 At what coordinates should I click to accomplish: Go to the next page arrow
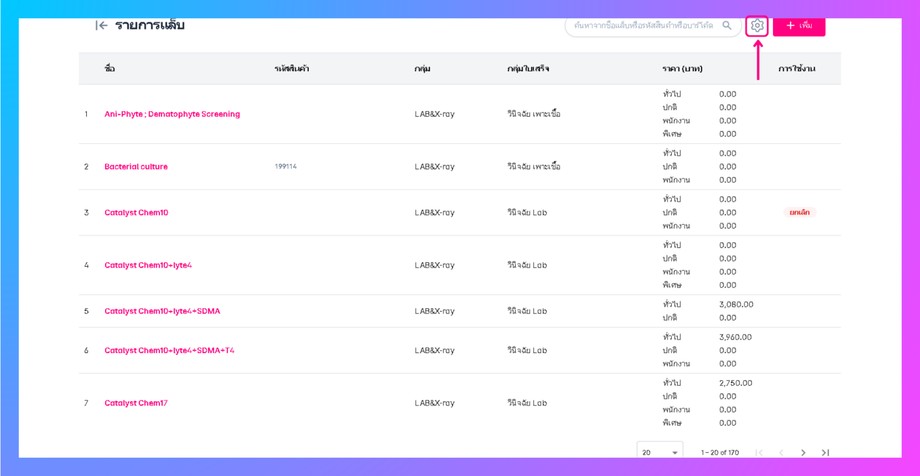(x=803, y=453)
